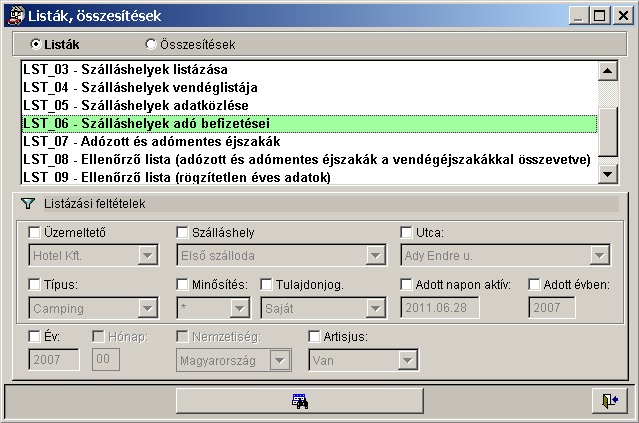Select LST_06 - Szálláshelyek adó befizetései
The image size is (639, 423).
310,123
